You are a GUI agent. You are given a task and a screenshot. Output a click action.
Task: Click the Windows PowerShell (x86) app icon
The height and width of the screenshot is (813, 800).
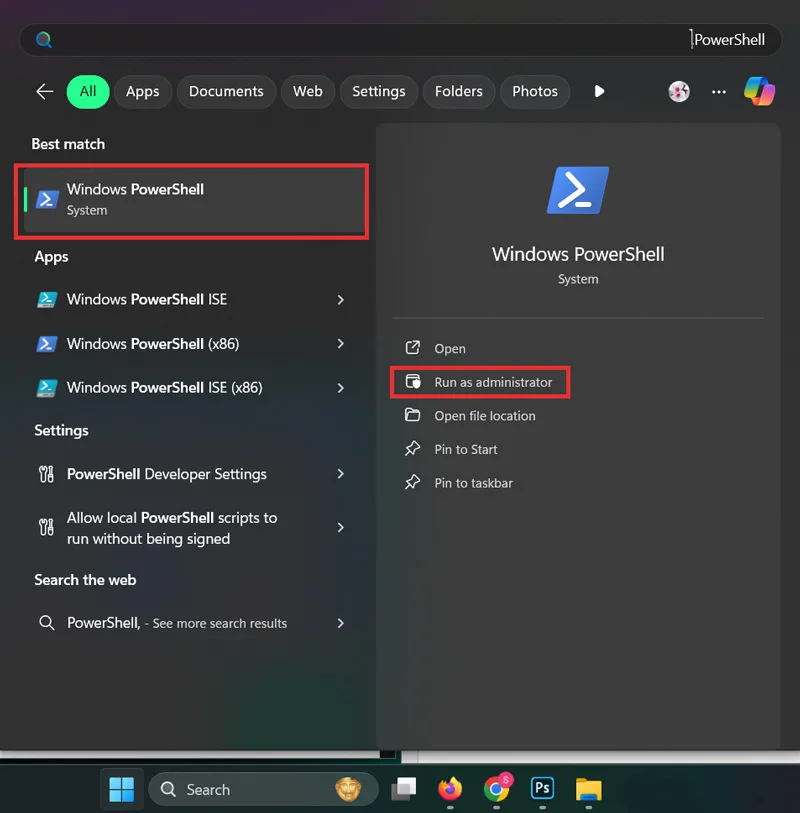coord(47,344)
